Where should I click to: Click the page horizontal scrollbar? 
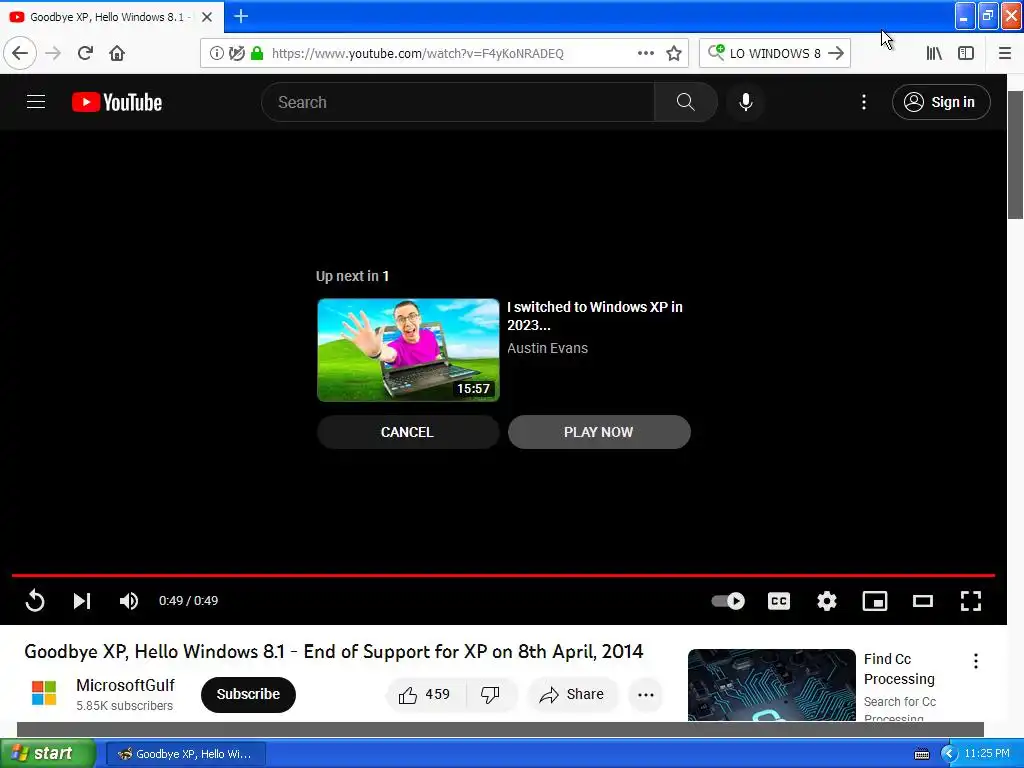point(500,729)
